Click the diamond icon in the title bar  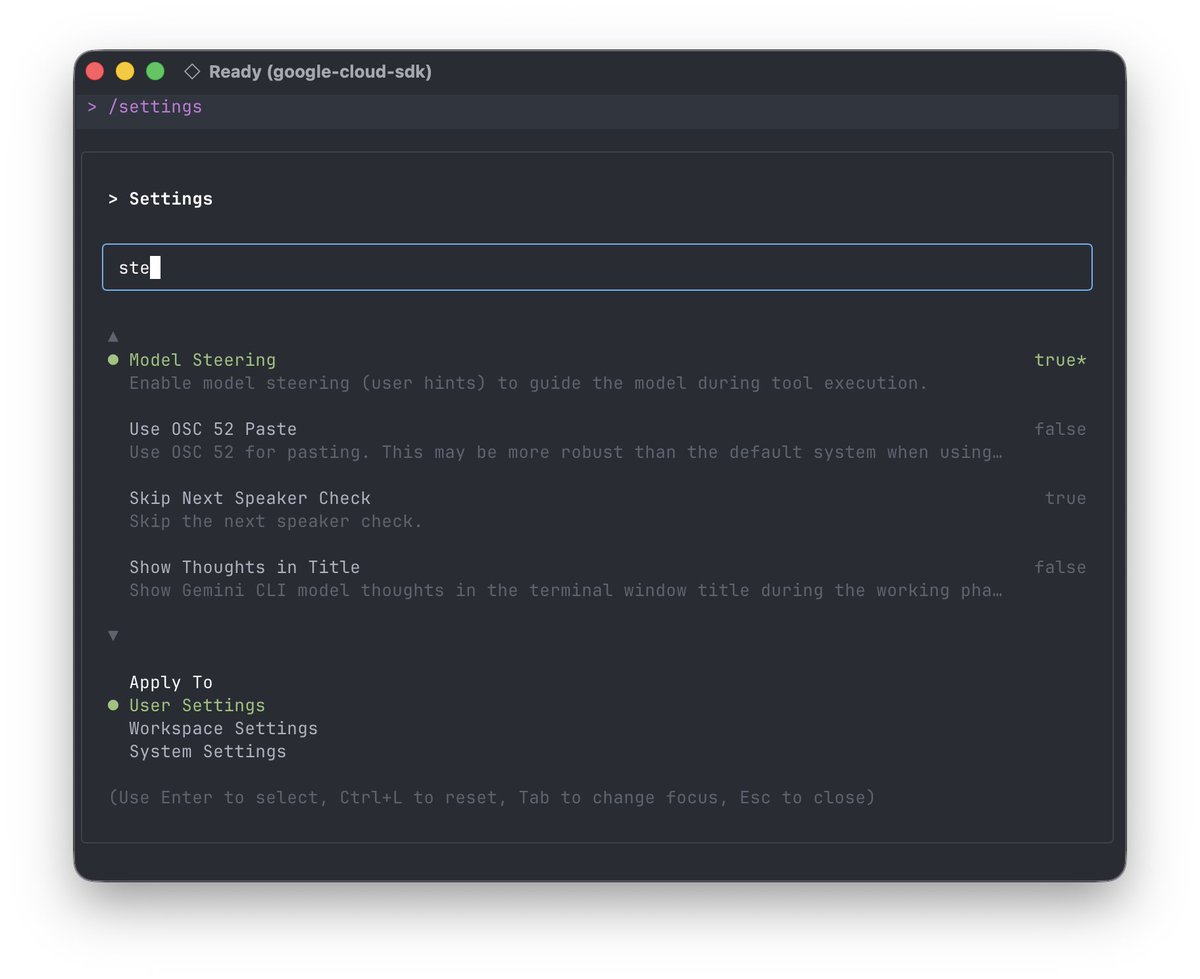pos(192,72)
